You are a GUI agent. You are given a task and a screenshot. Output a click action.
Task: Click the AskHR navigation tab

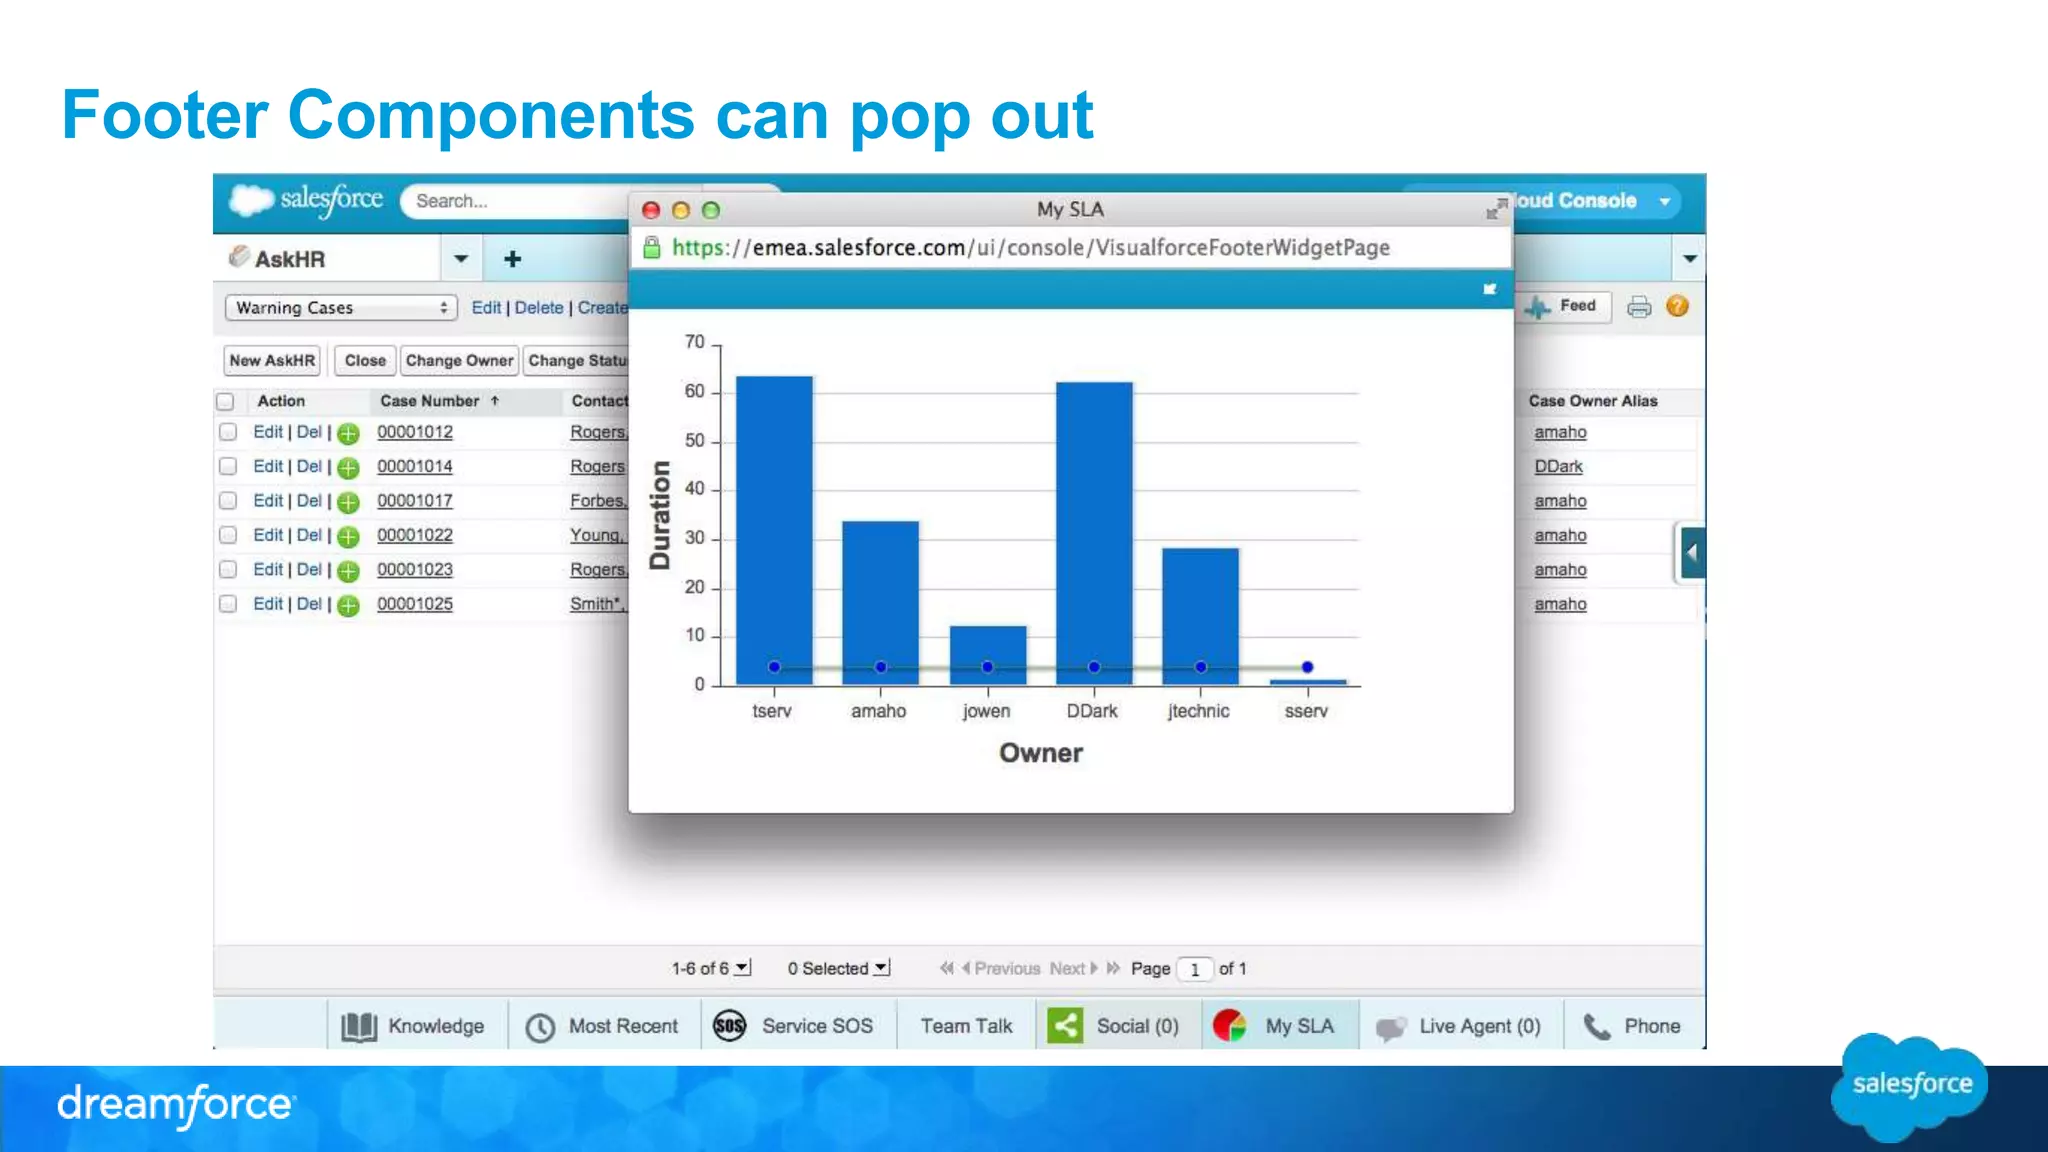point(326,259)
